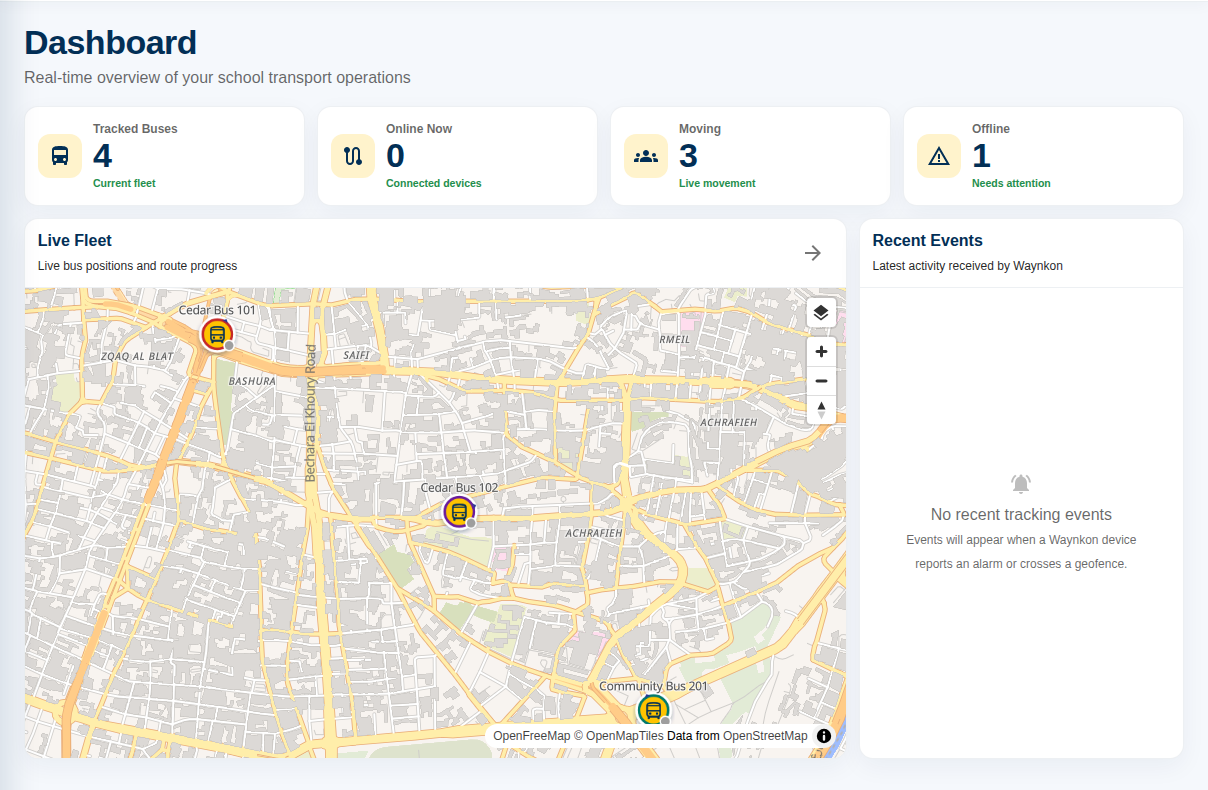The width and height of the screenshot is (1208, 790).
Task: Click the Tracked Buses bus icon
Action: click(x=60, y=156)
